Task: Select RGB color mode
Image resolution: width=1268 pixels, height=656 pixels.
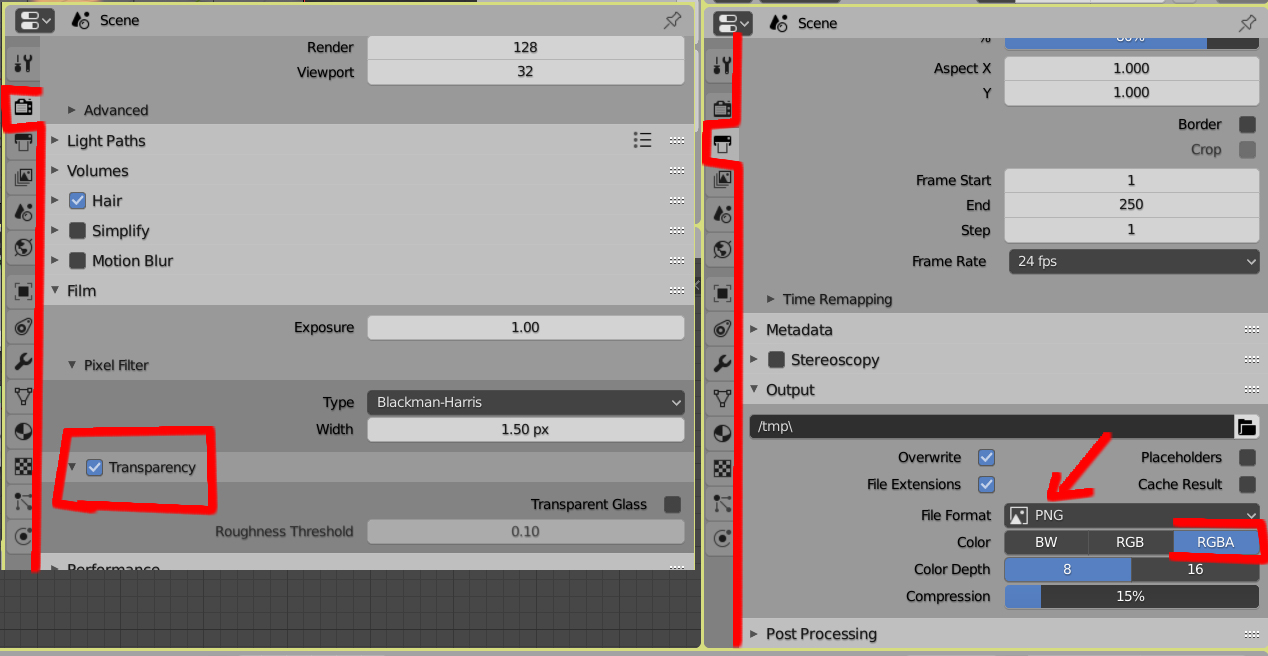Action: coord(1130,542)
